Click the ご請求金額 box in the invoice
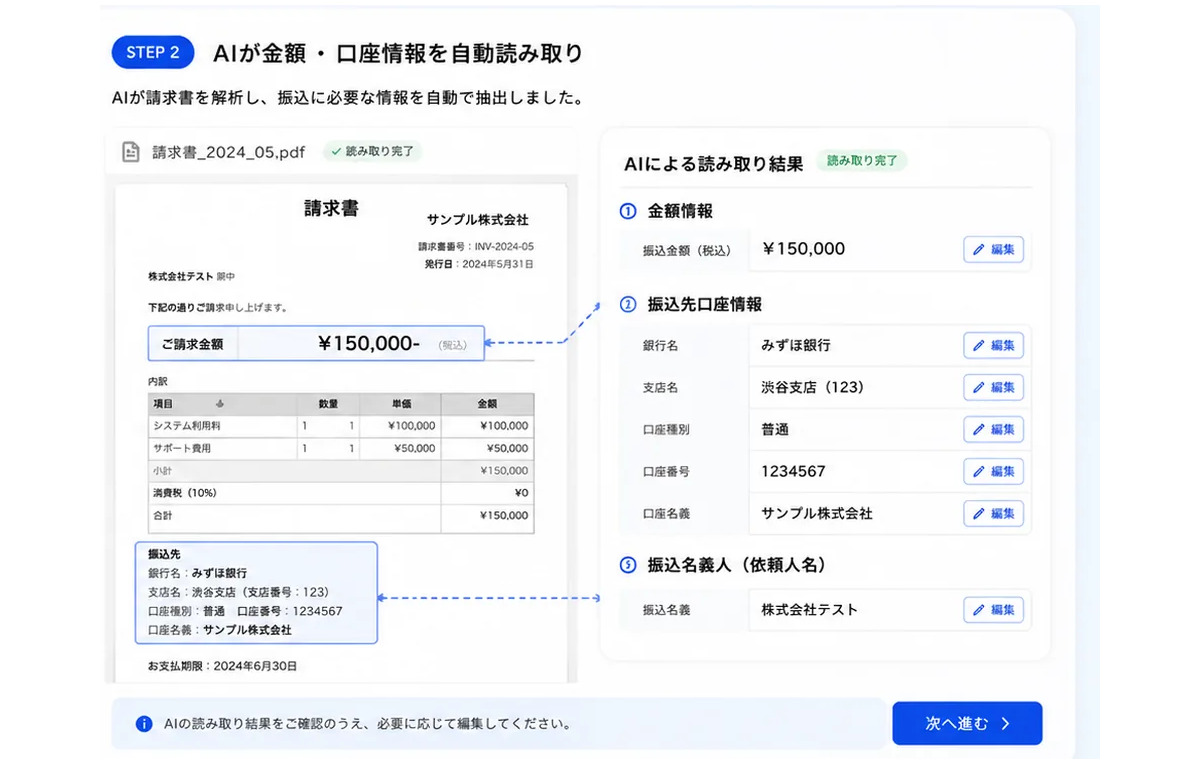Viewport: 1200px width, 780px height. point(316,343)
